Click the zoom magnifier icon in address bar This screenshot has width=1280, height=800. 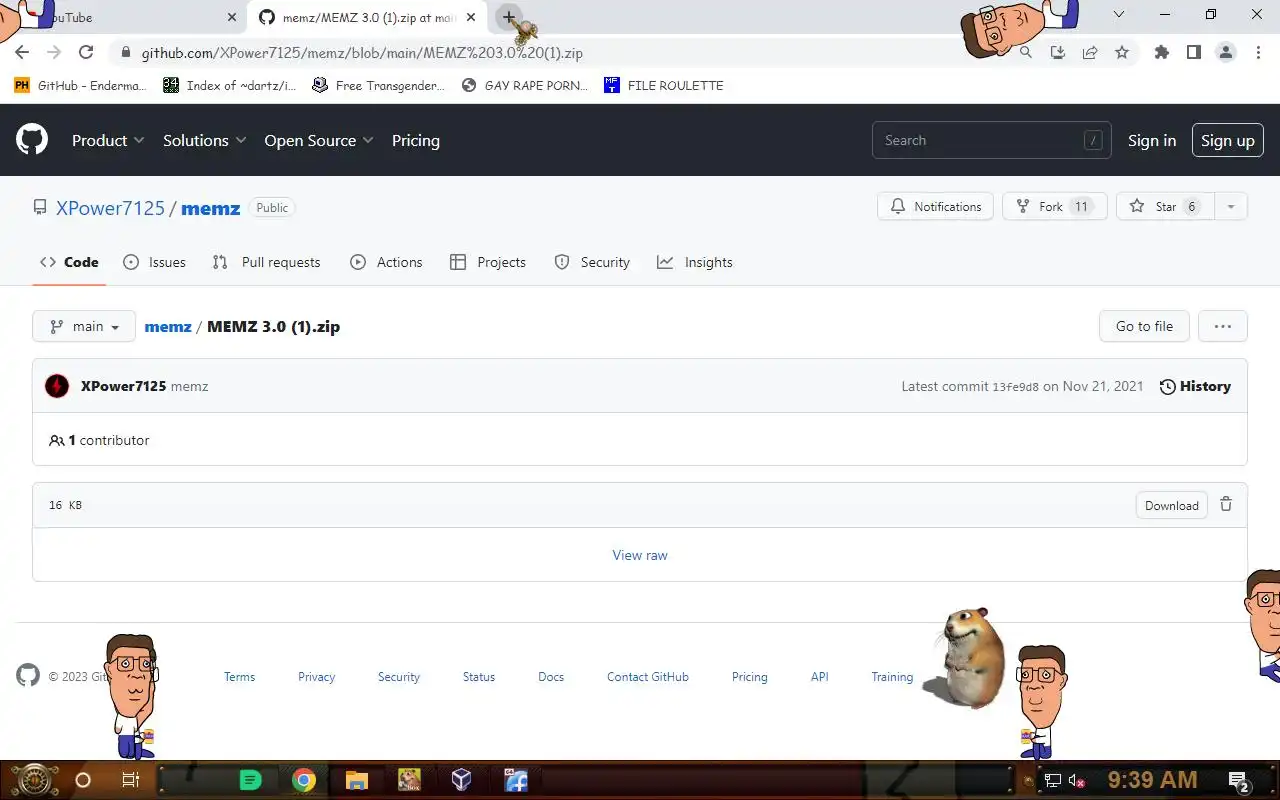1026,53
